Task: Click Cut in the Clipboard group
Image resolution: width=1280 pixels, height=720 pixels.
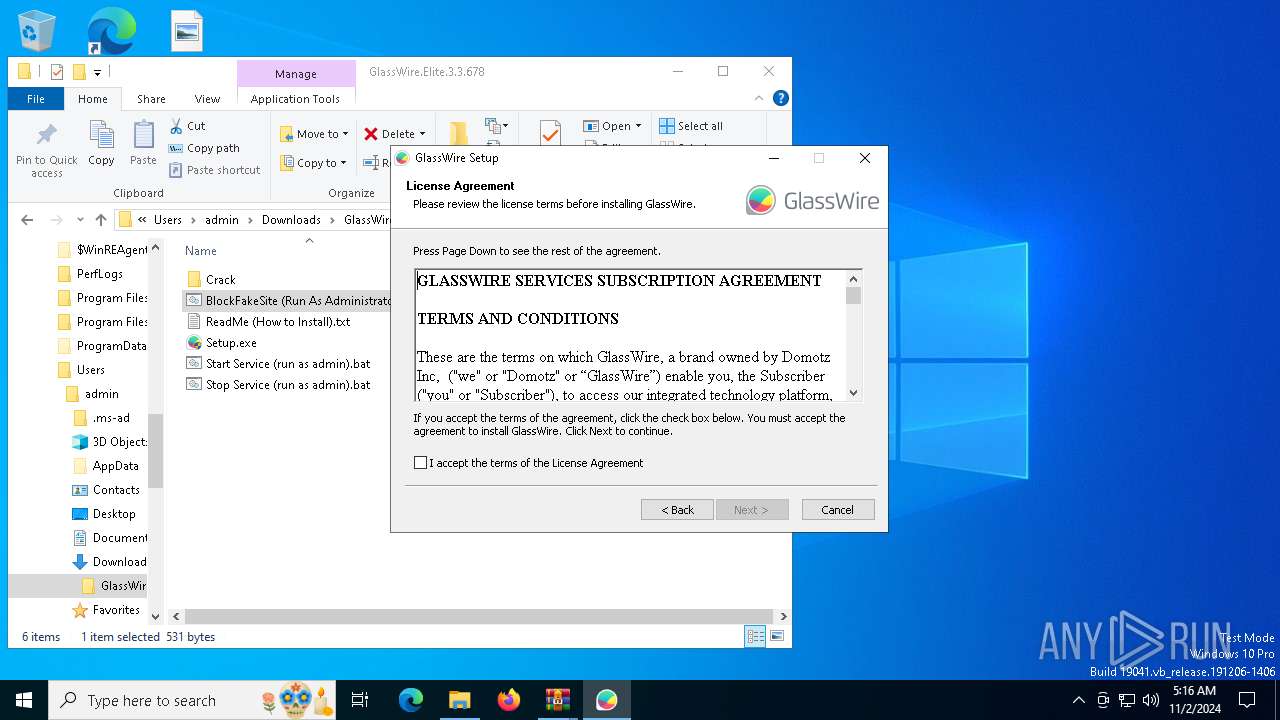Action: coord(187,126)
